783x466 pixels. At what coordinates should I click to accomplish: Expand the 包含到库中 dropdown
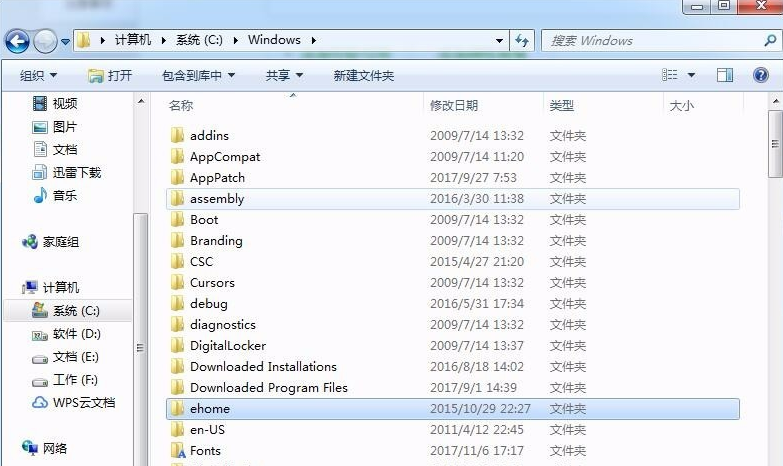[x=198, y=76]
